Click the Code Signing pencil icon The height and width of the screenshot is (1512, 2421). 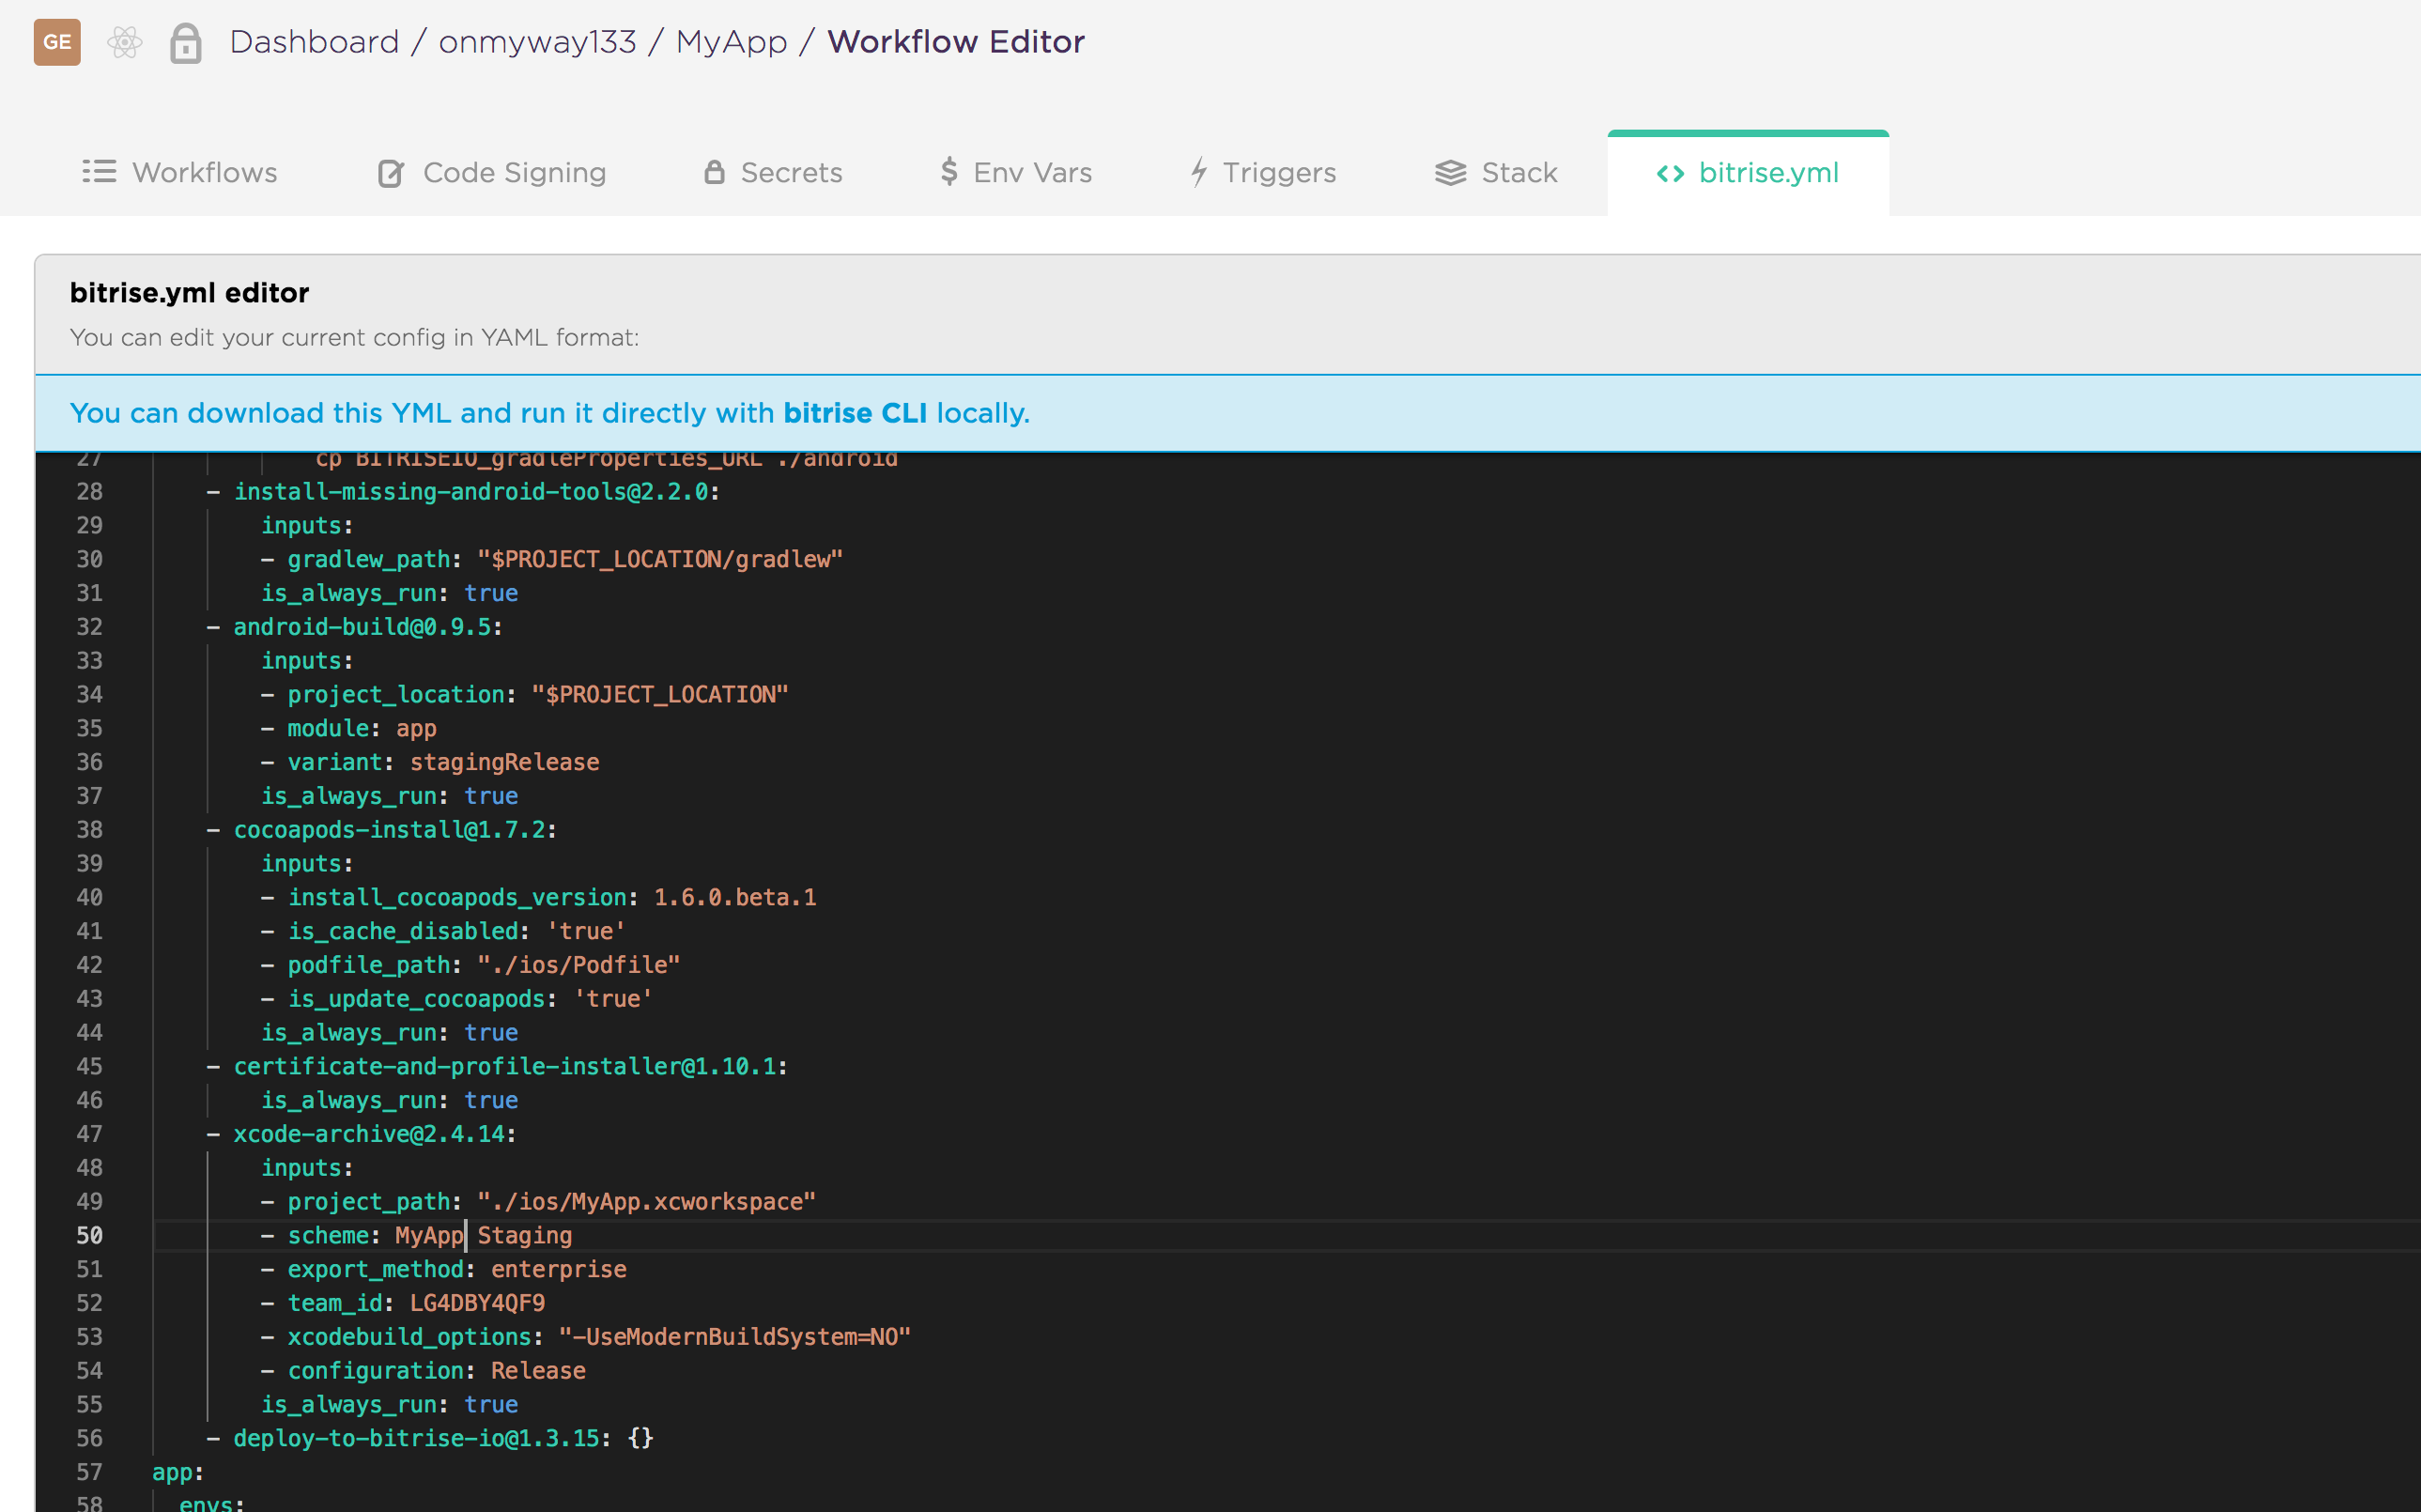pos(391,173)
